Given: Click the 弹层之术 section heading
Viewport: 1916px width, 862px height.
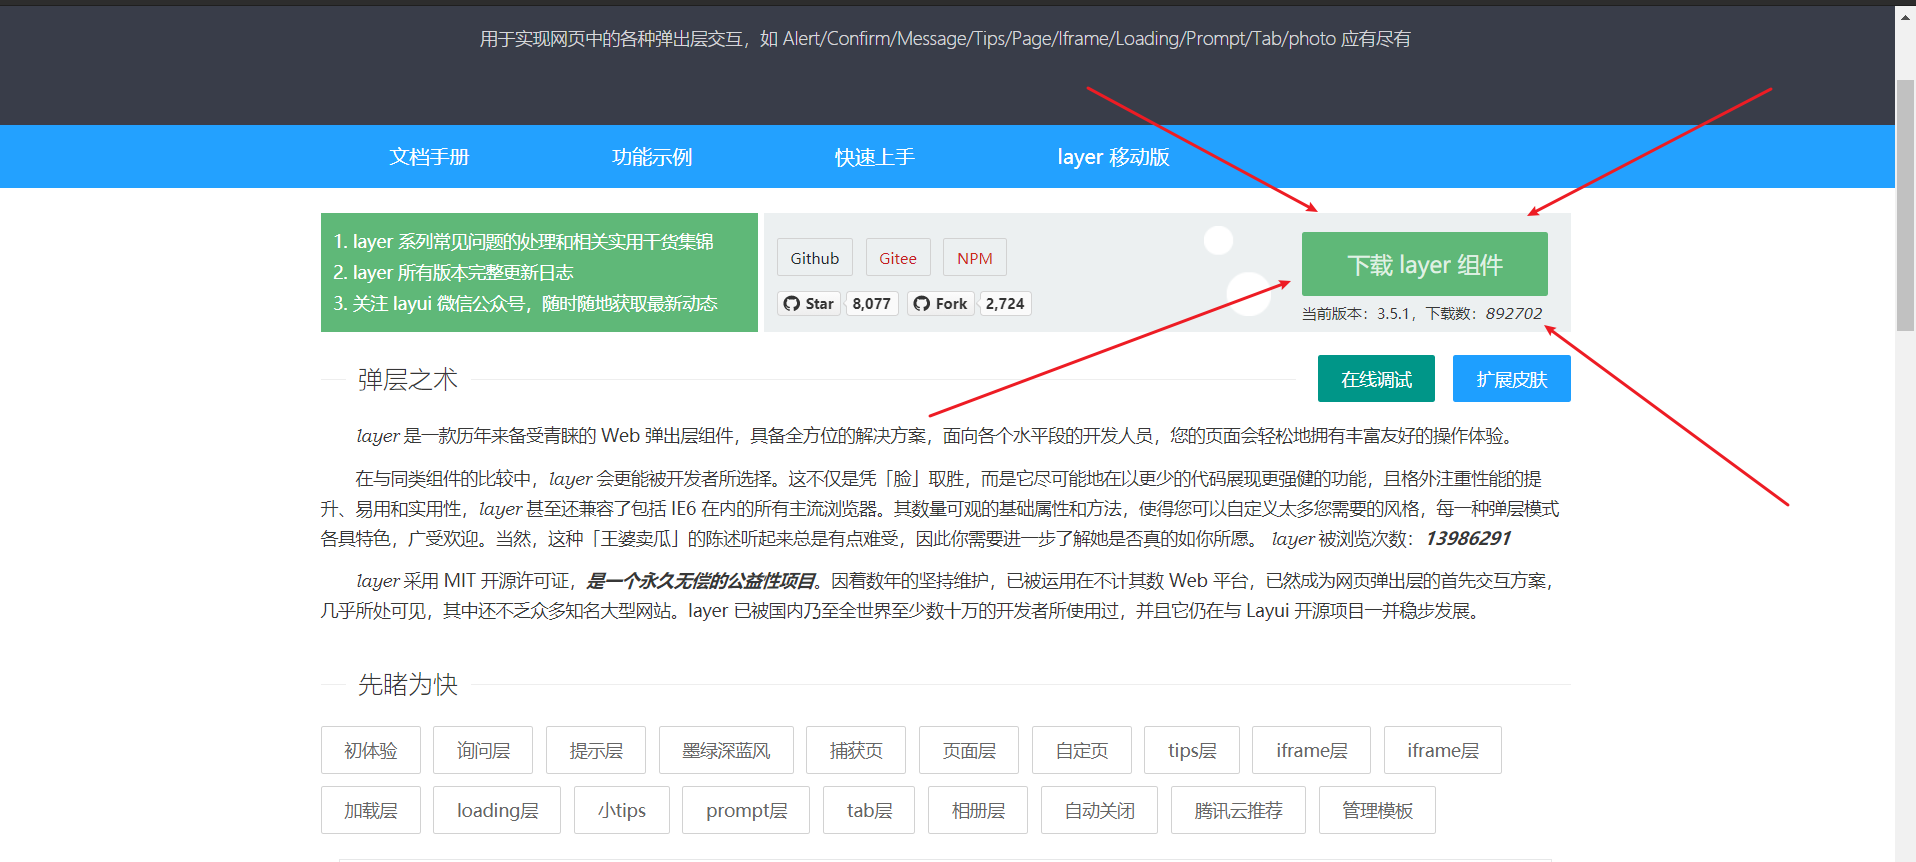Looking at the screenshot, I should (x=408, y=379).
